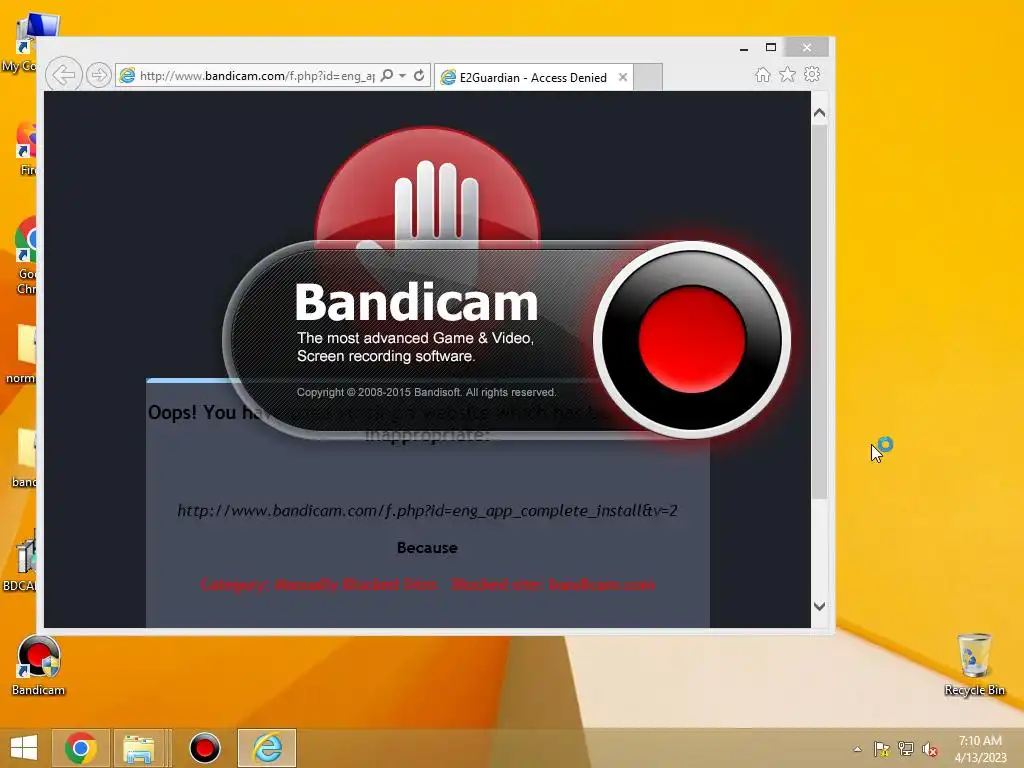The height and width of the screenshot is (768, 1024).
Task: Select the Recycle Bin desktop icon
Action: click(974, 665)
